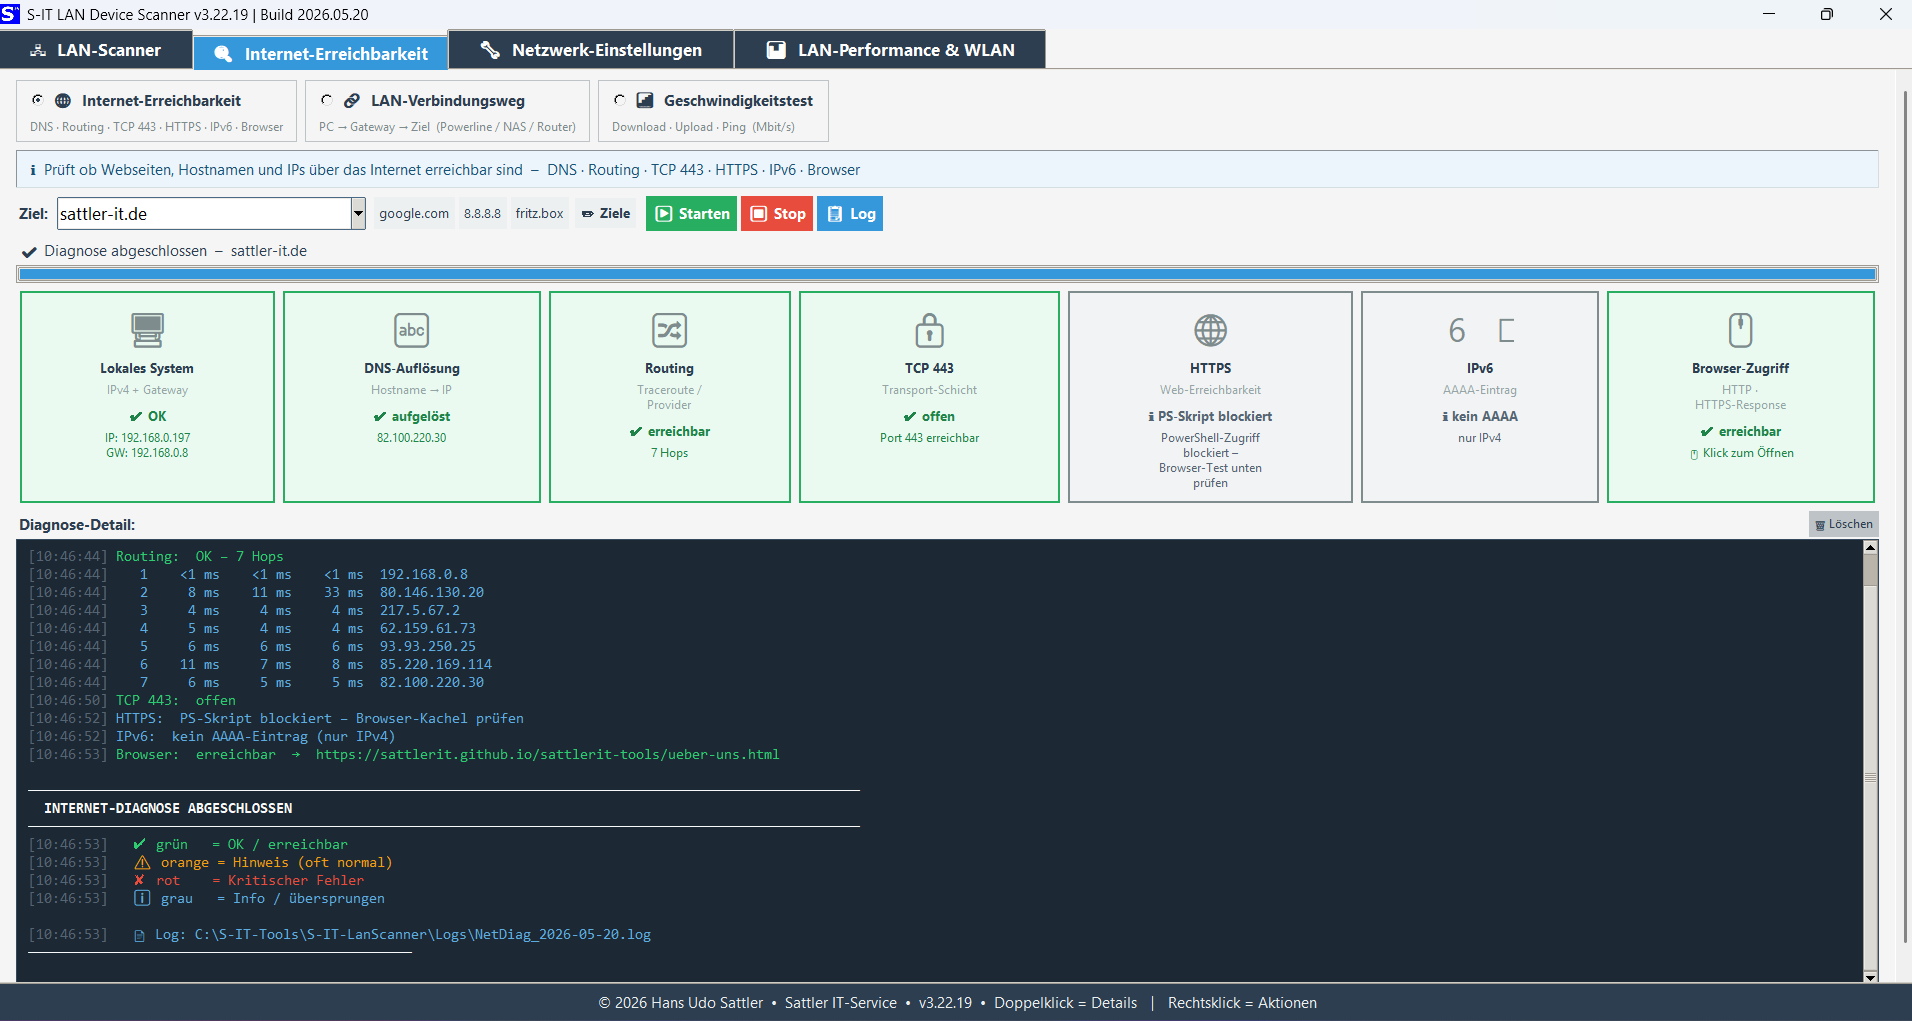
Task: Click the Routing: OK – 7 Hops log line
Action: point(199,557)
